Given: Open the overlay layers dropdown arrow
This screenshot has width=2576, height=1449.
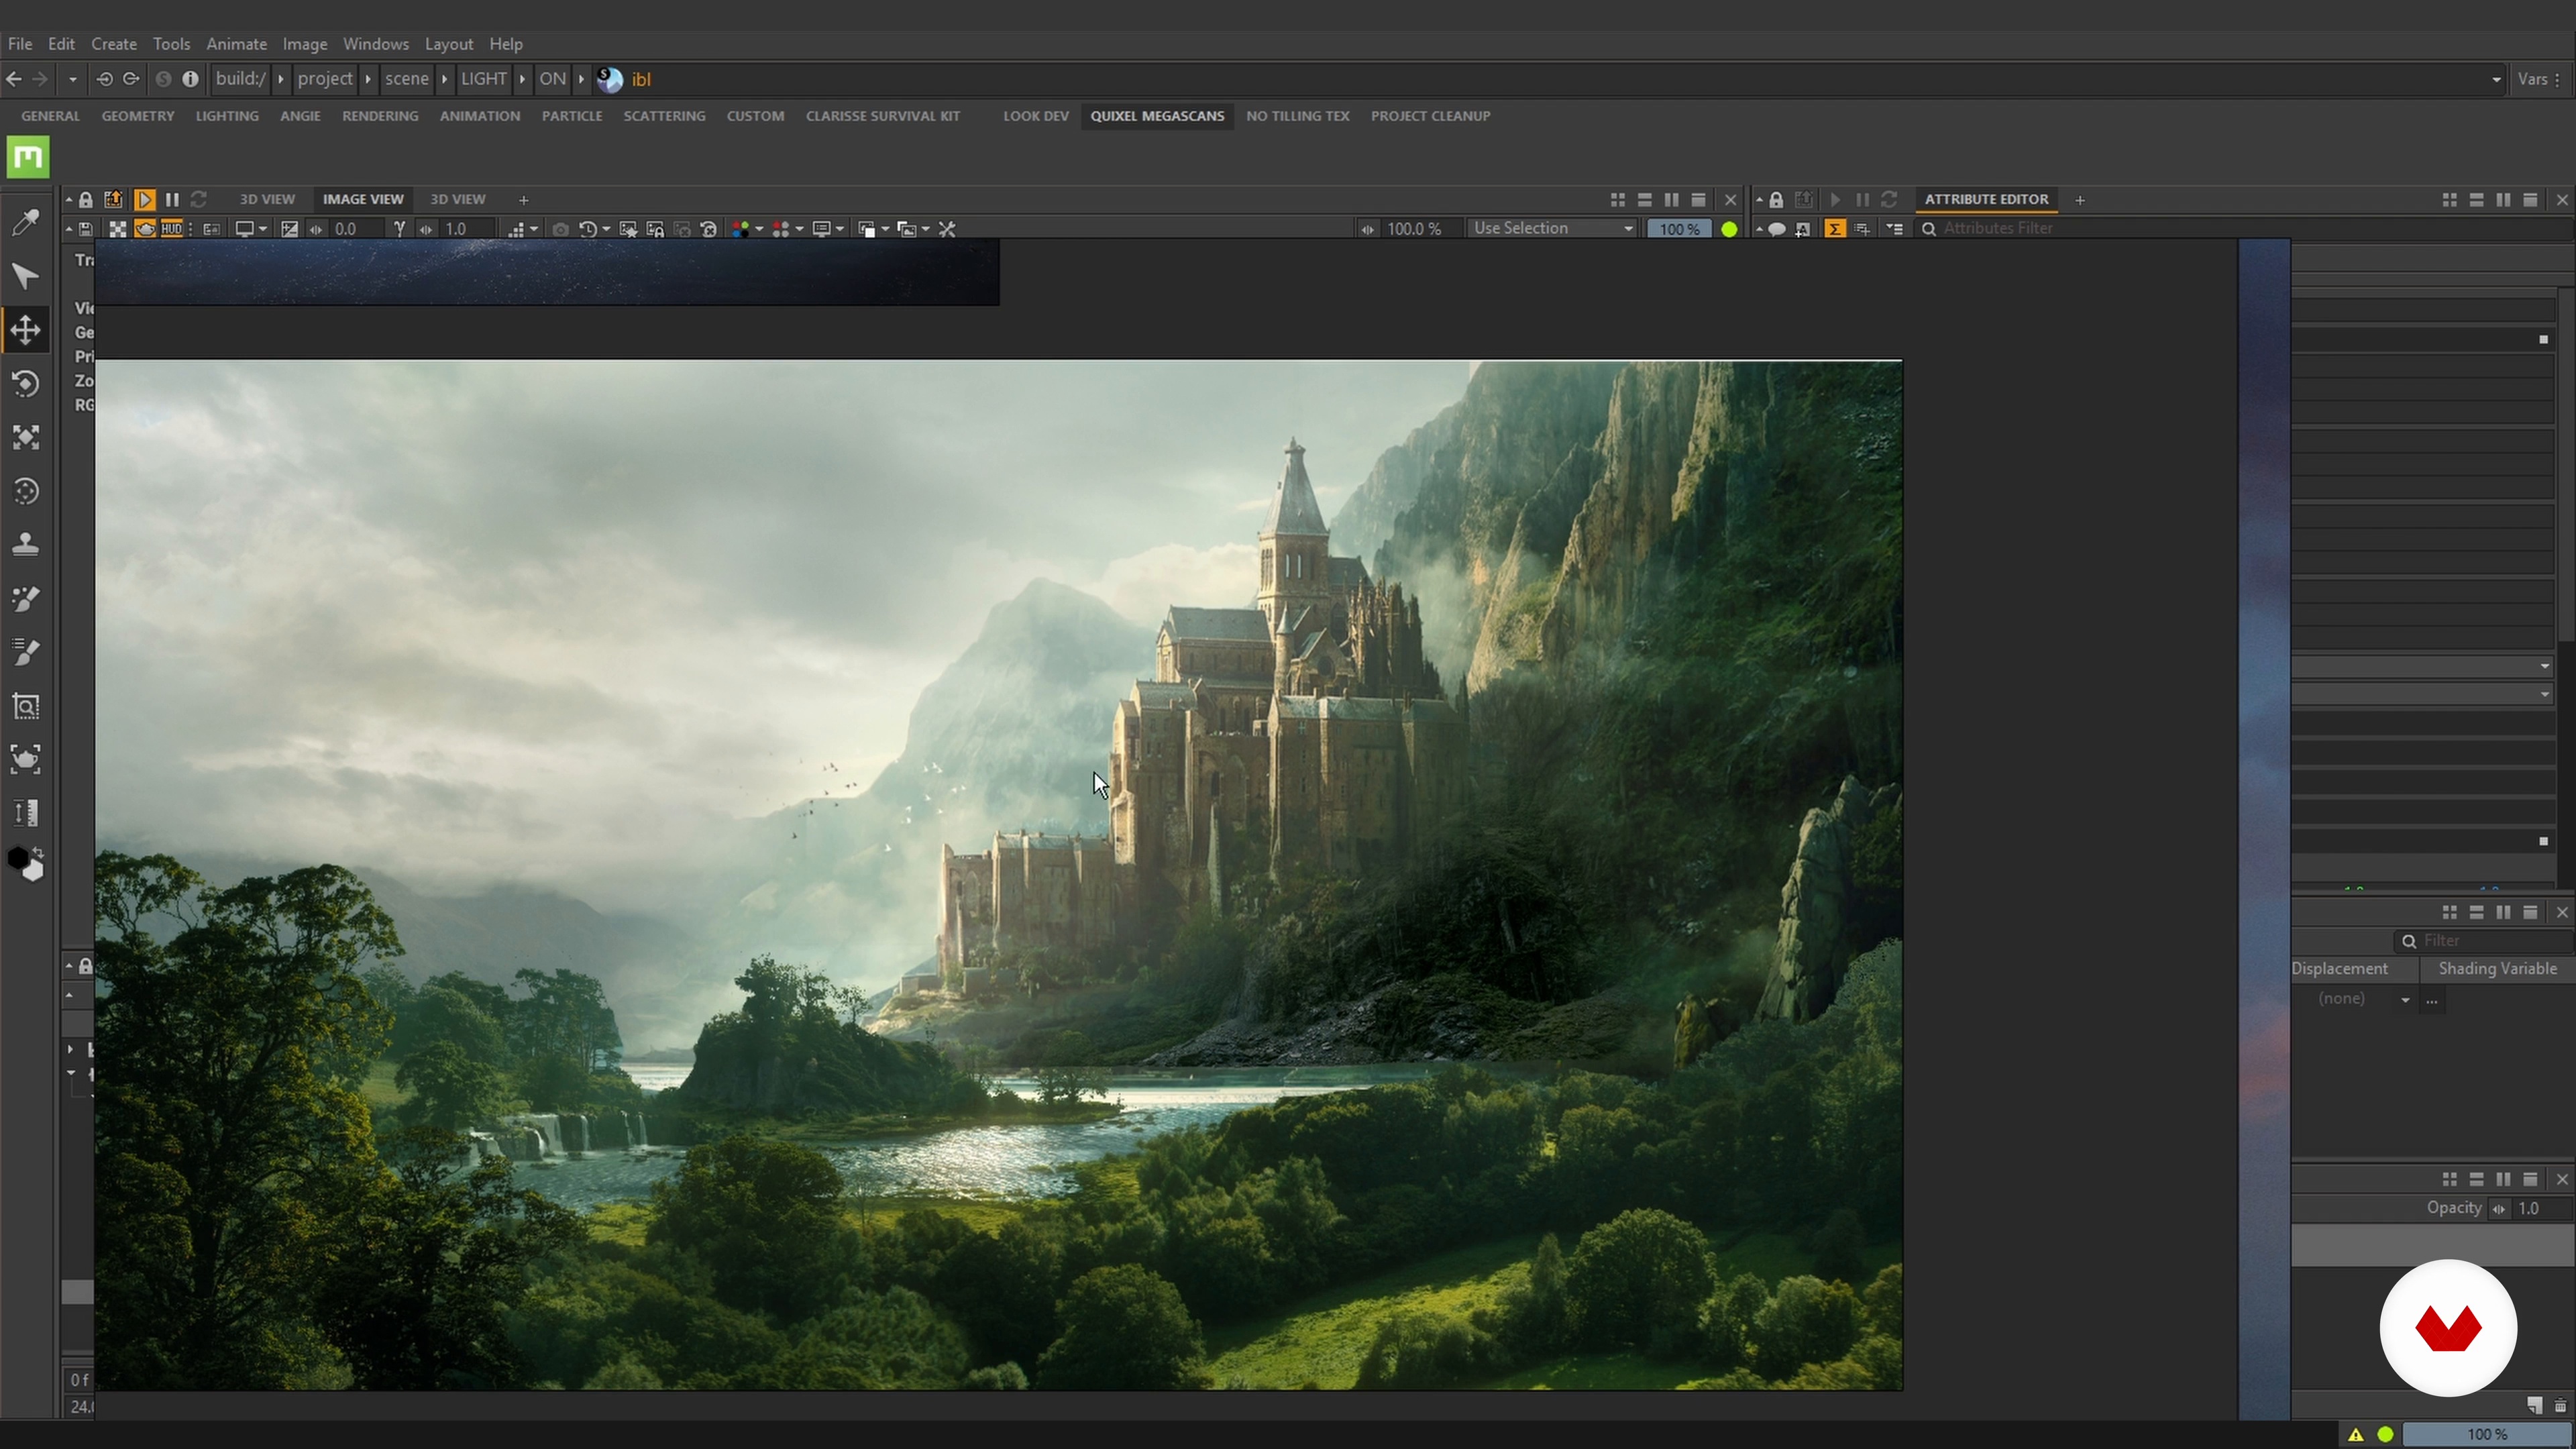Looking at the screenshot, I should pos(885,229).
